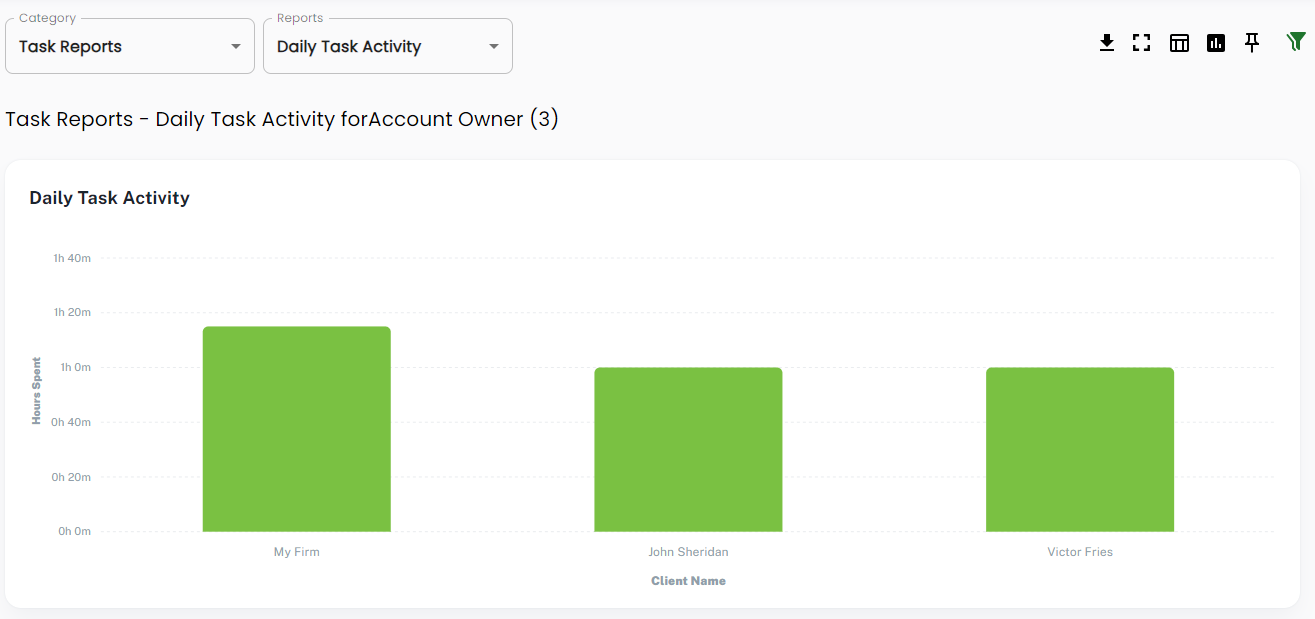Click the Victor Fries bar in chart
This screenshot has width=1315, height=619.
click(x=1080, y=450)
